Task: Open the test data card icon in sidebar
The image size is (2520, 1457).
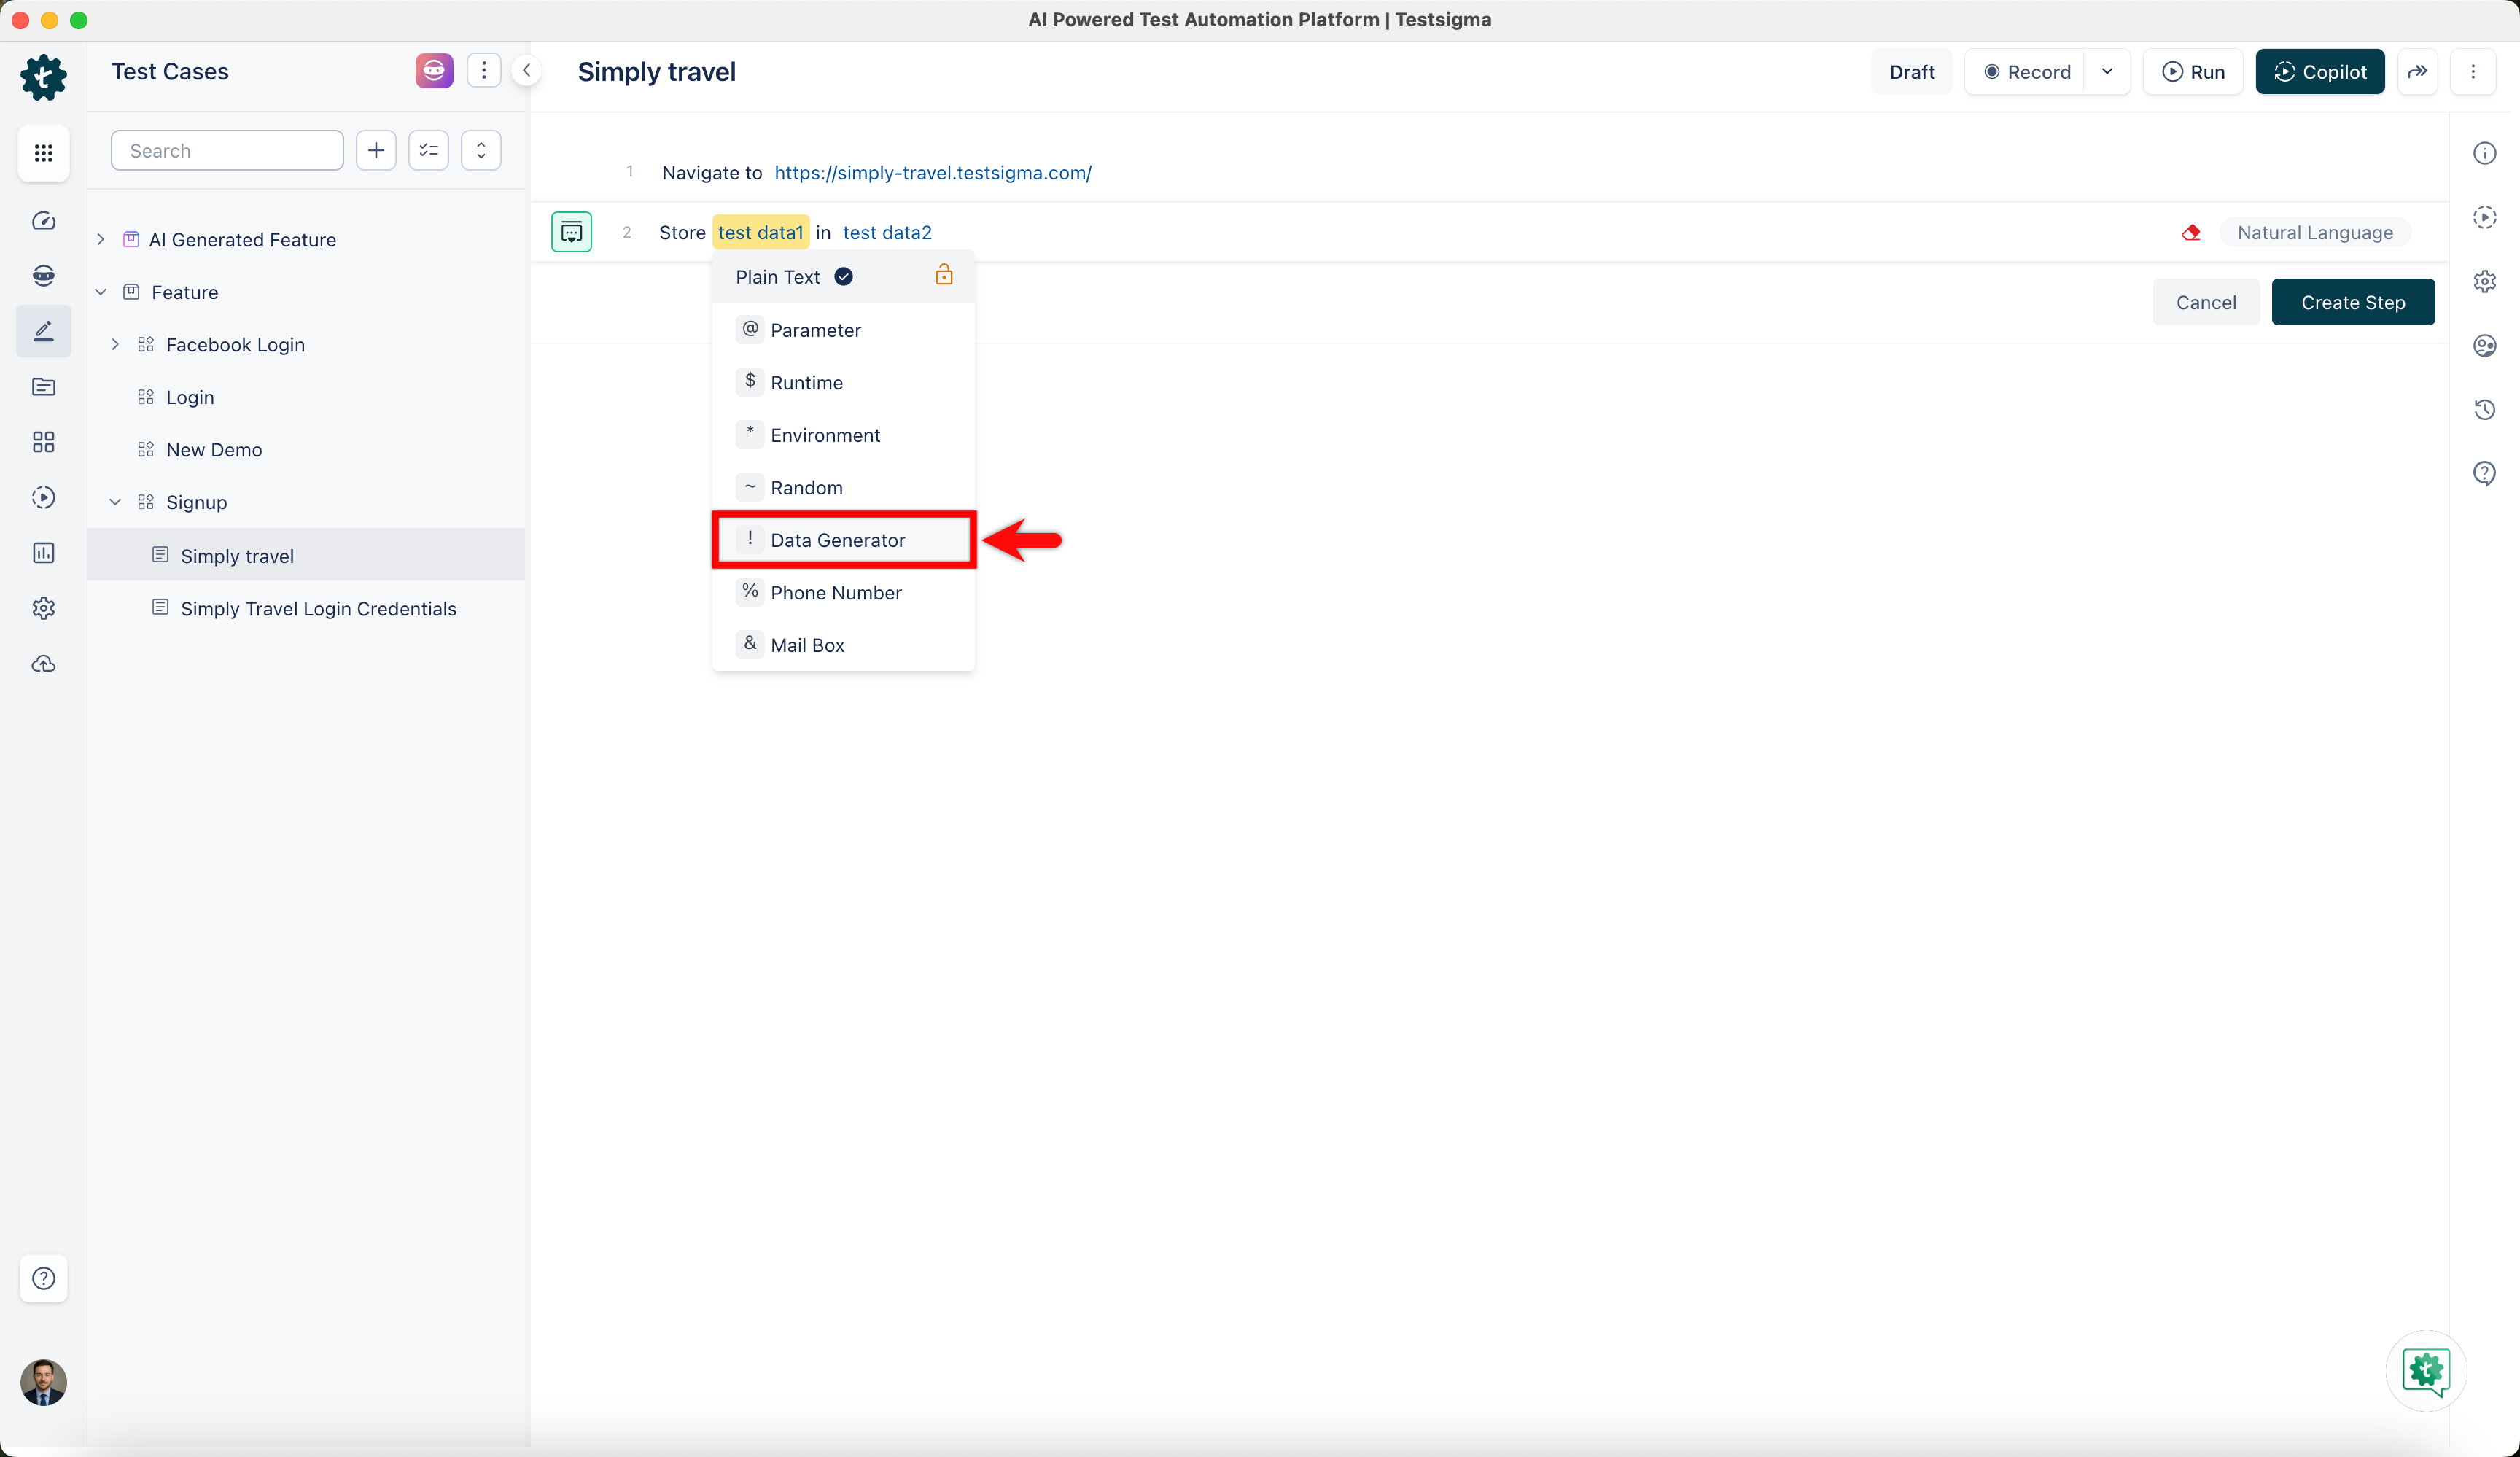Action: click(43, 387)
